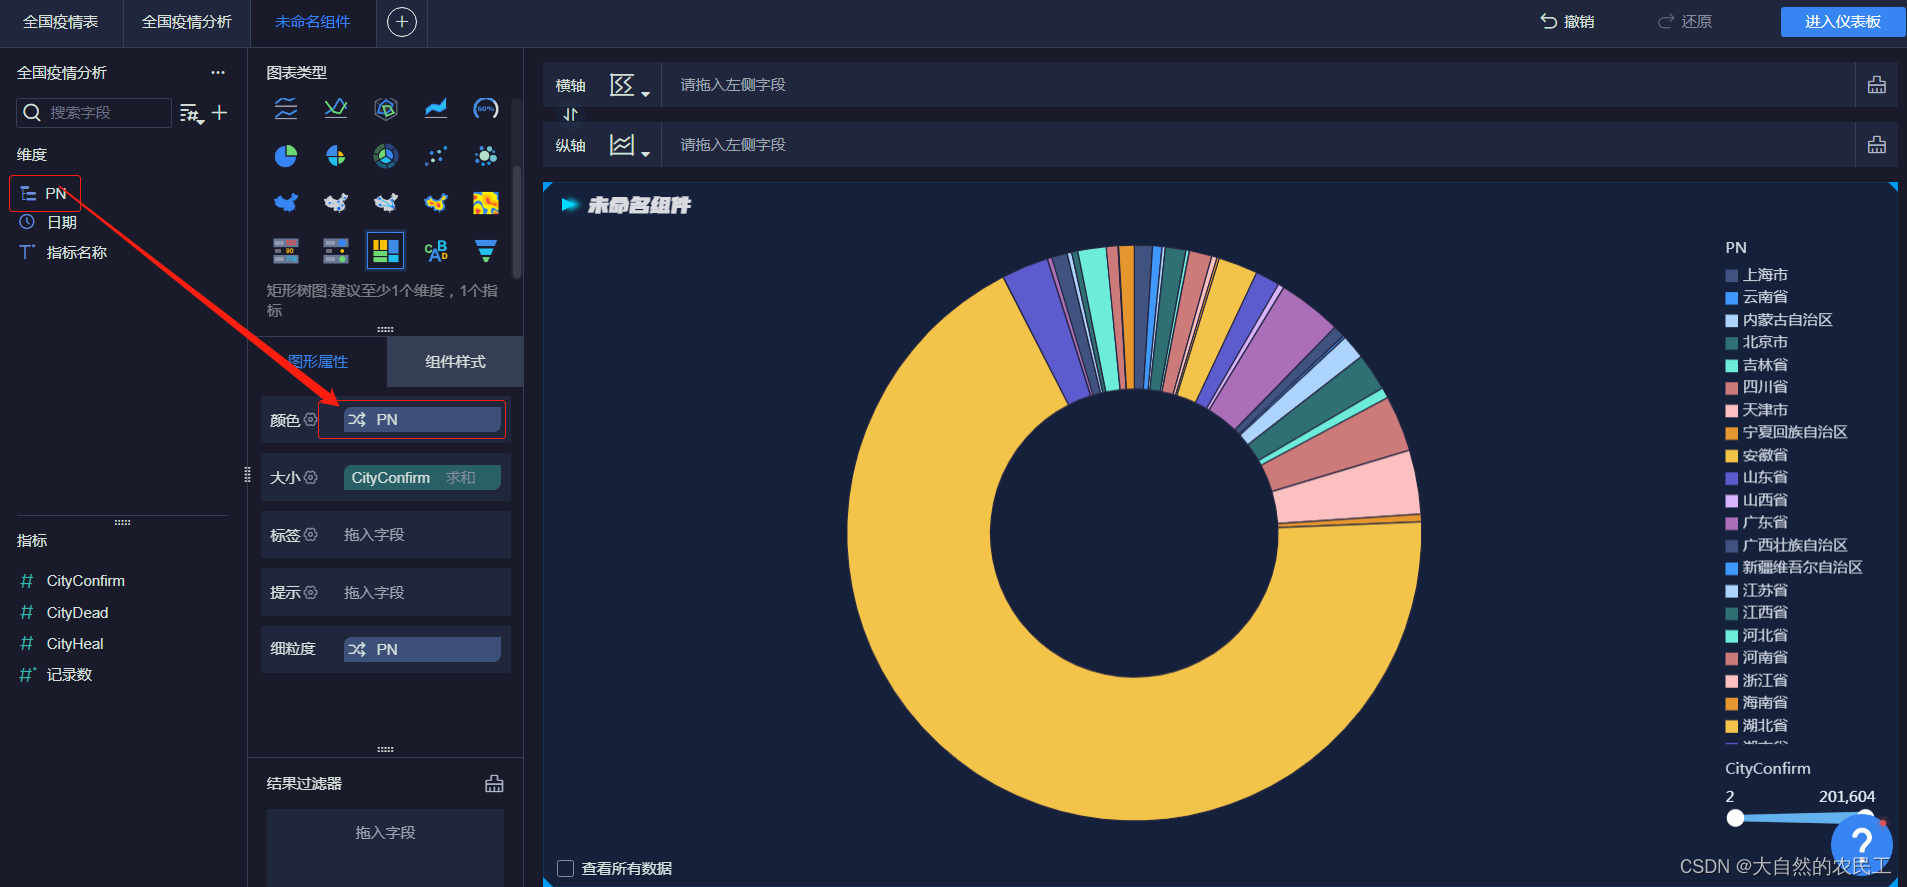Add a new component tab with the plus
This screenshot has height=887, width=1907.
point(402,22)
